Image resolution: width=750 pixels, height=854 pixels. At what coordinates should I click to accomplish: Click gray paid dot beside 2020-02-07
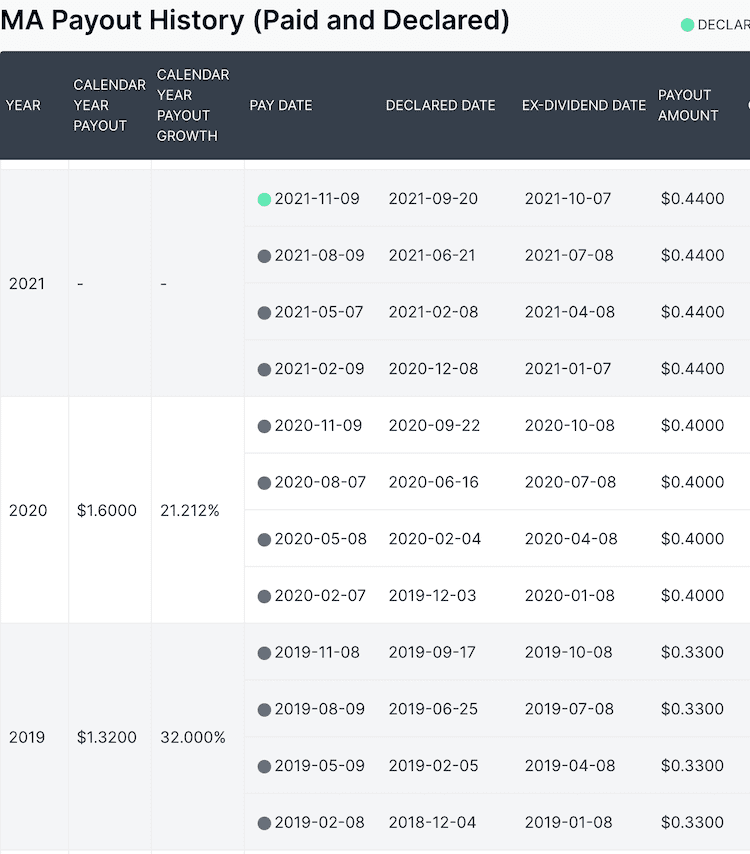[264, 596]
